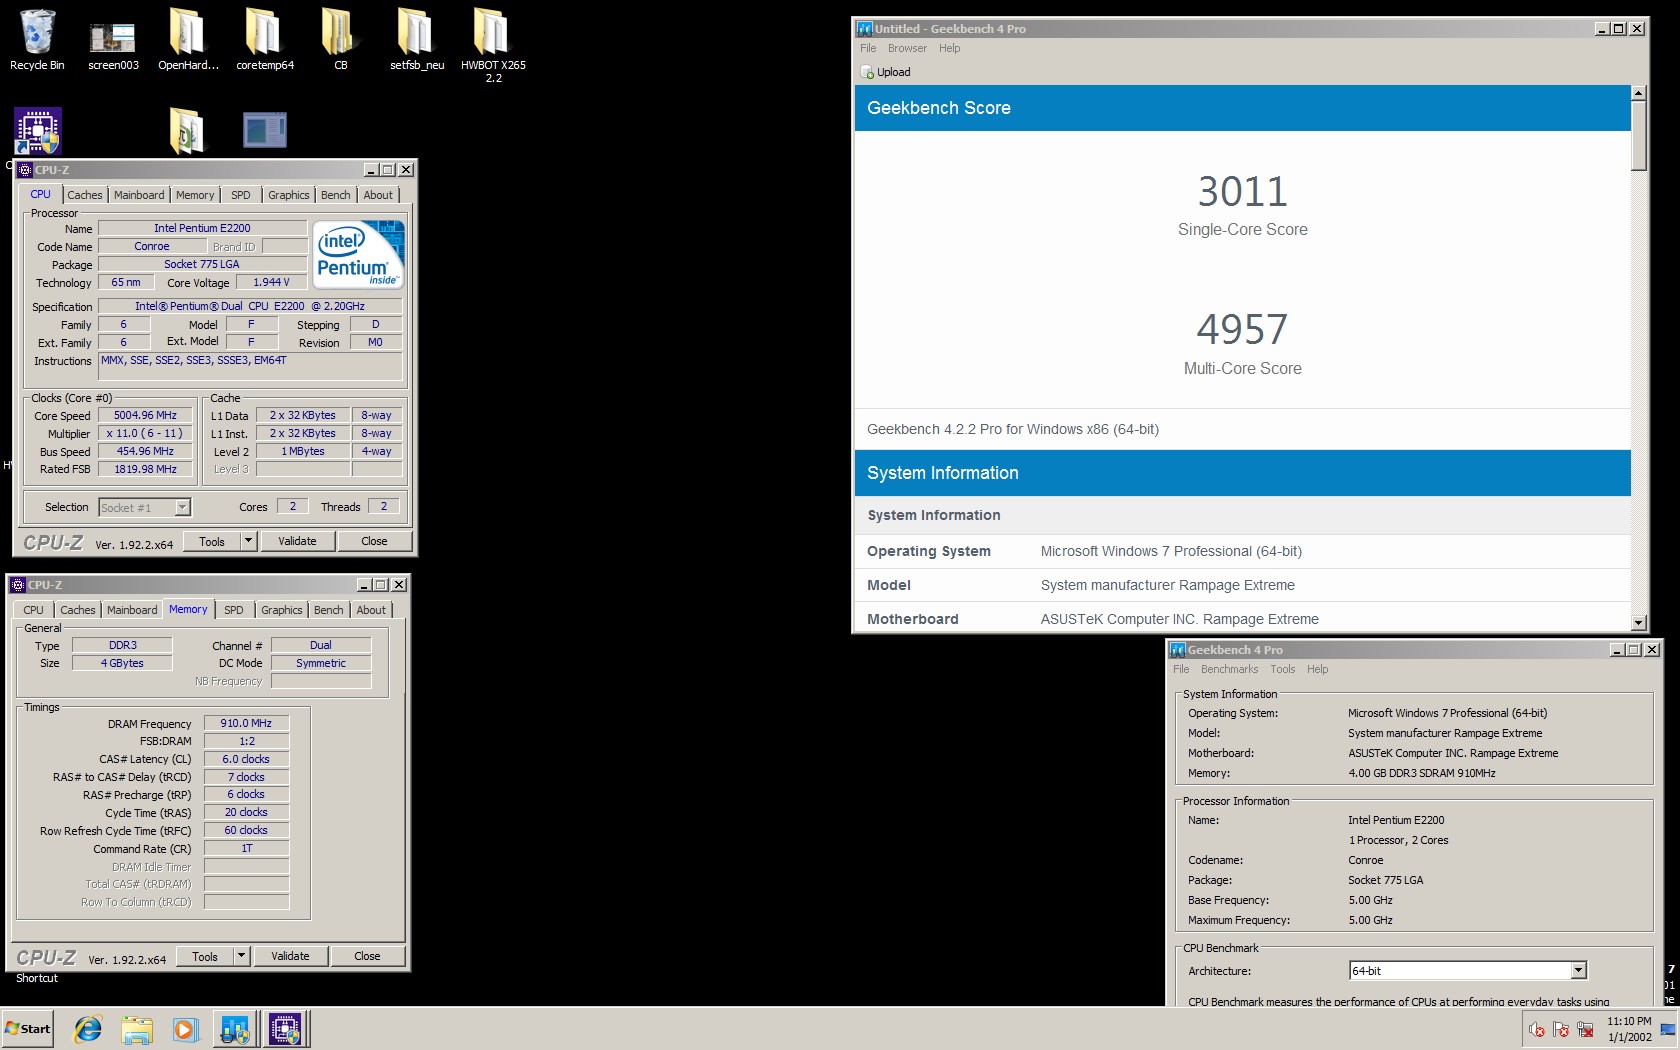1680x1050 pixels.
Task: Click the Multi-Core Score 4957
Action: [x=1242, y=329]
